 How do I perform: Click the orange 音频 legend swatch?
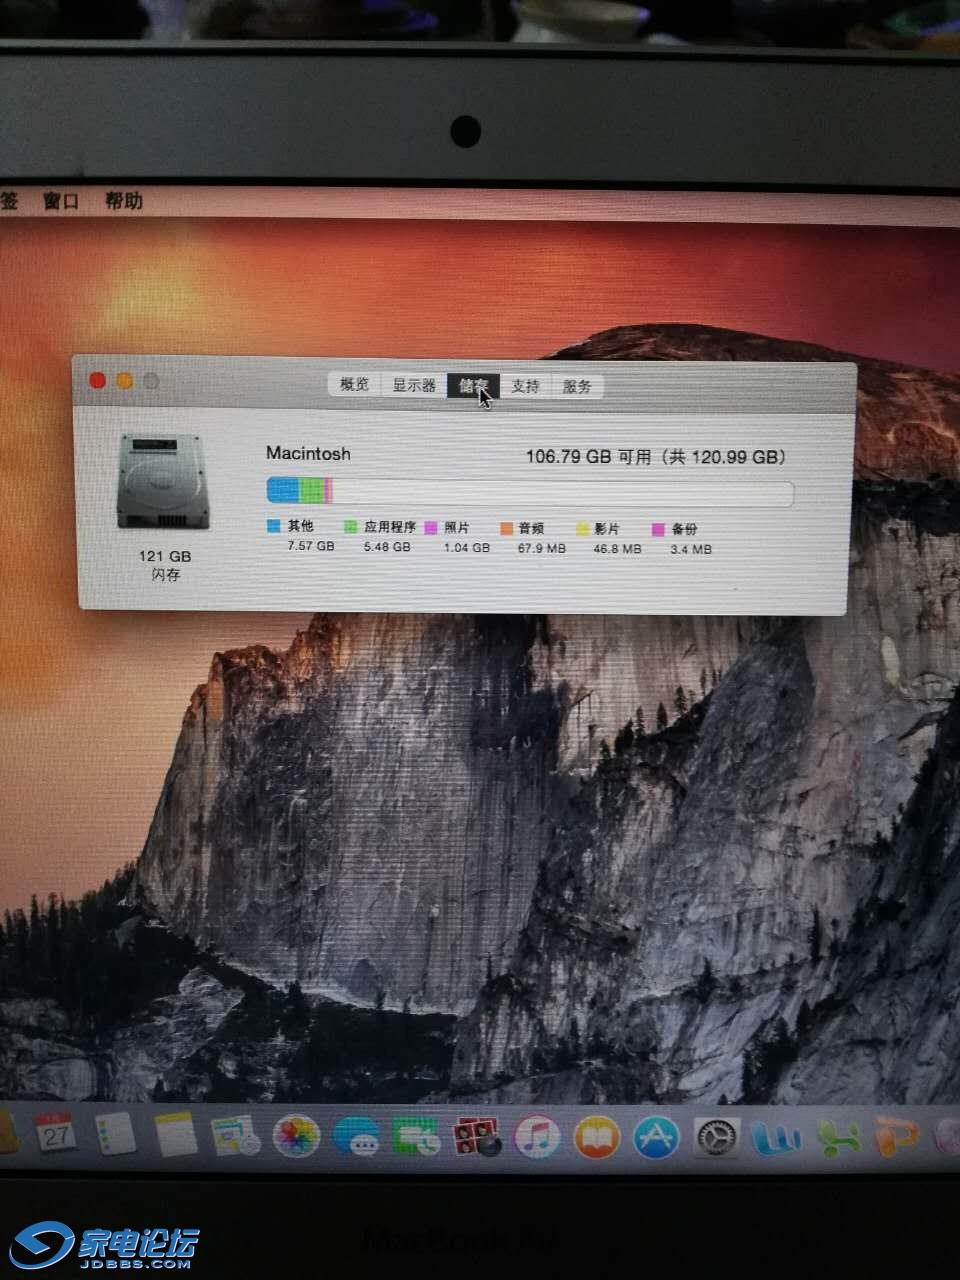point(506,529)
